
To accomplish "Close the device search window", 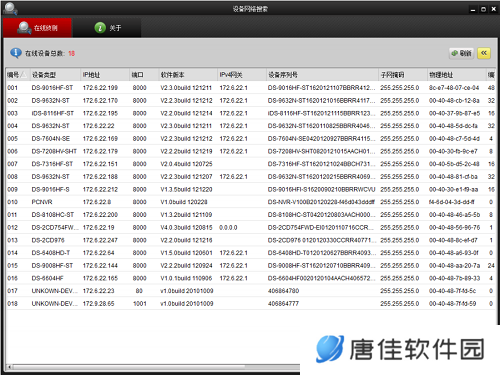I will click(x=494, y=9).
